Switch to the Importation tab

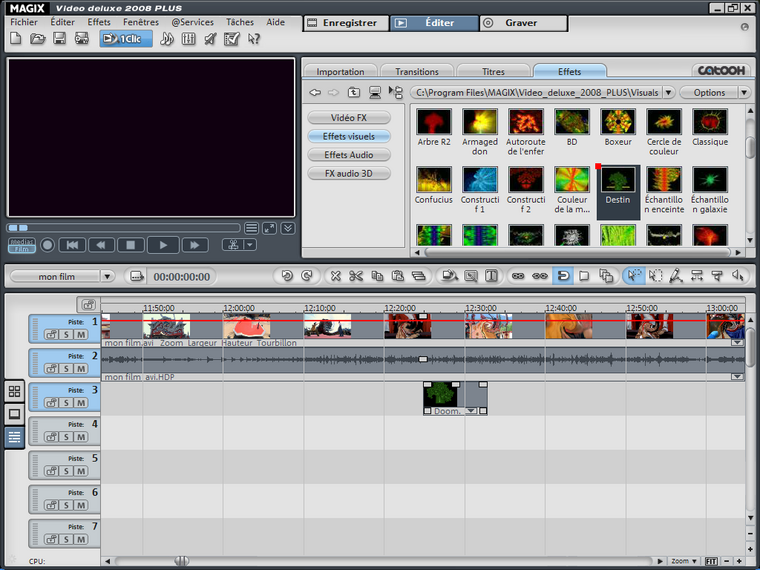point(340,71)
